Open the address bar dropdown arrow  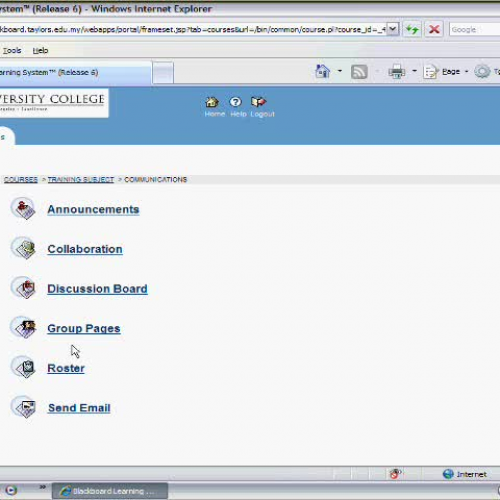click(x=393, y=29)
